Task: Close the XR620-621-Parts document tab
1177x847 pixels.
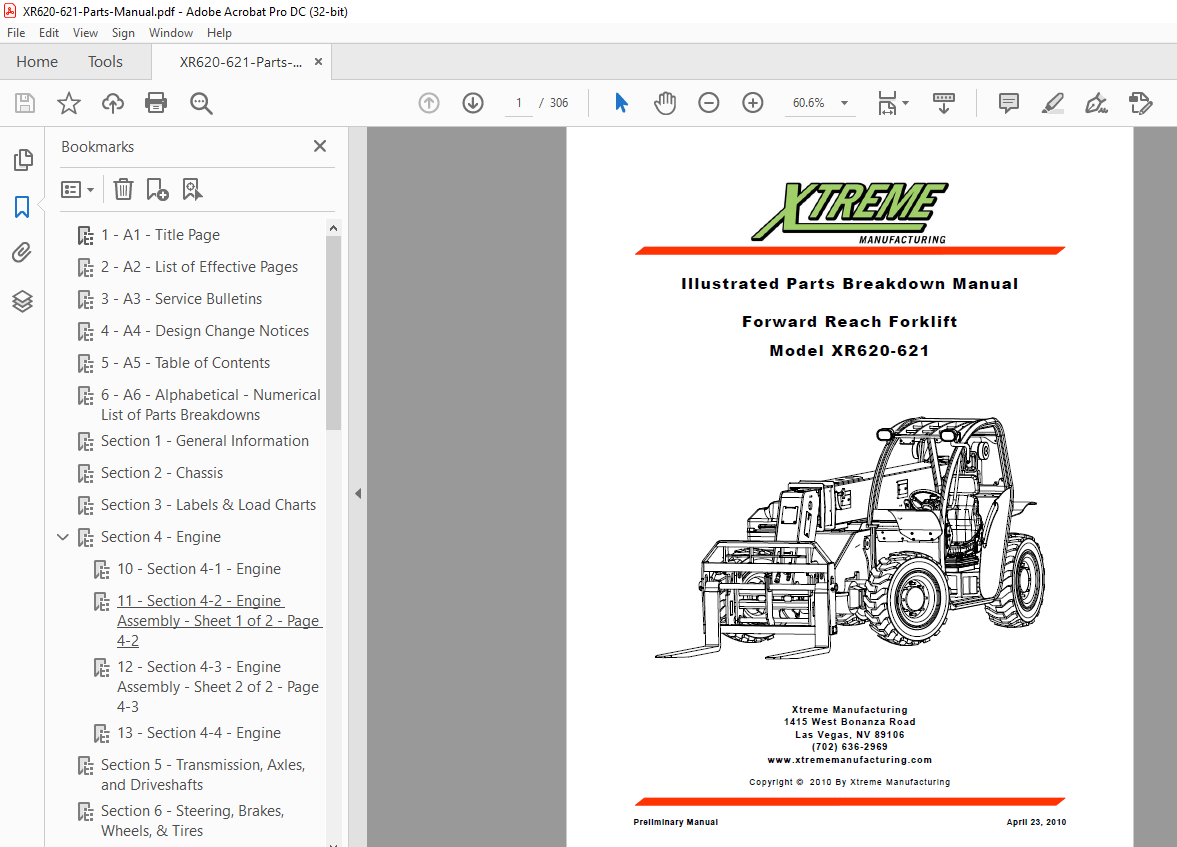Action: click(318, 62)
